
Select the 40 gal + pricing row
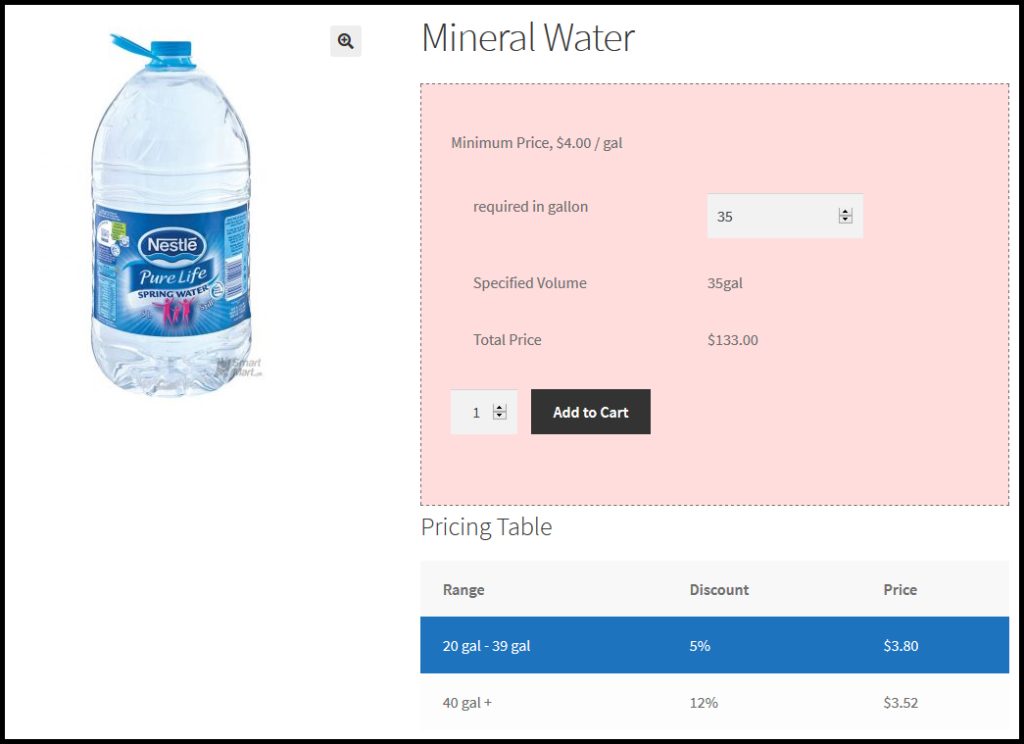point(714,703)
